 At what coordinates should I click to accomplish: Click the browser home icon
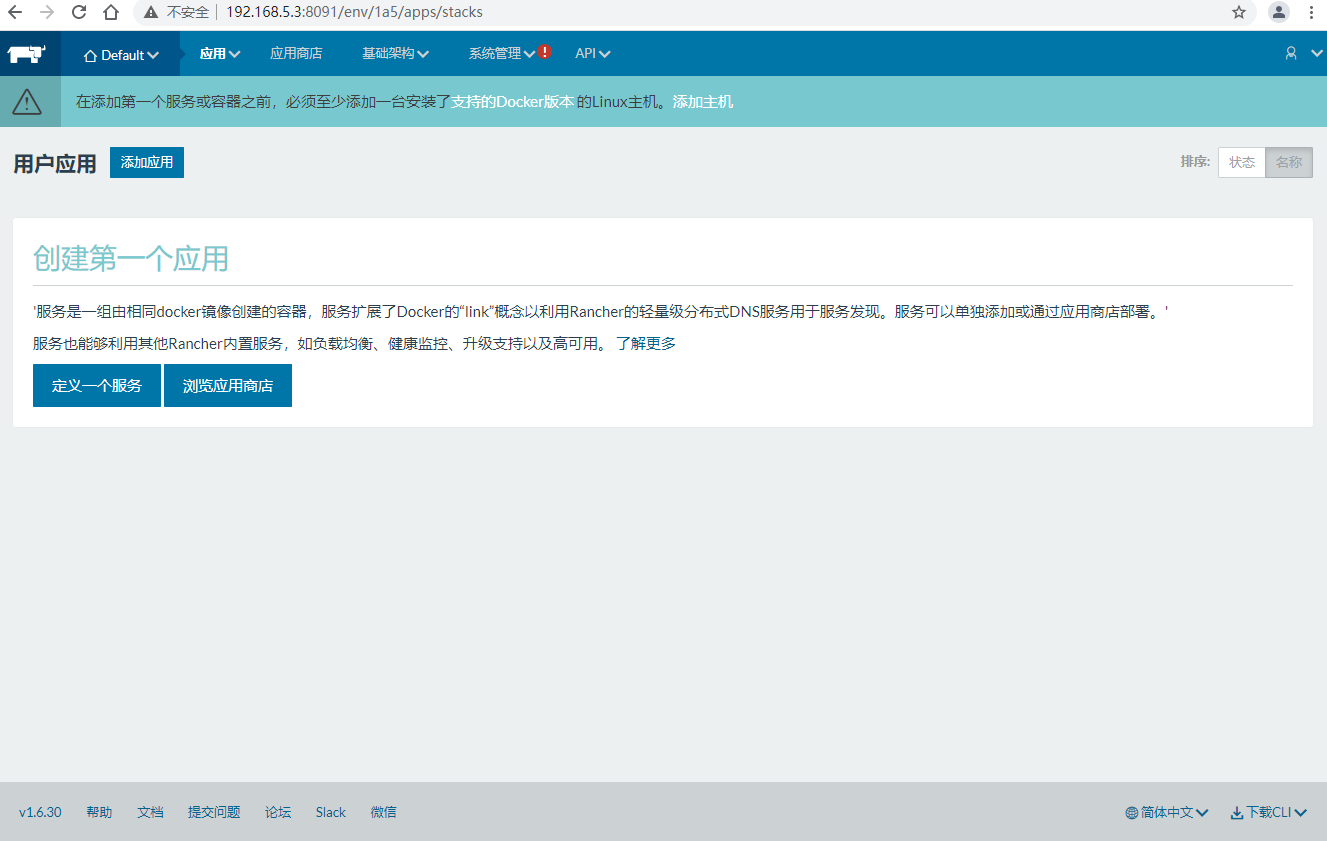111,13
